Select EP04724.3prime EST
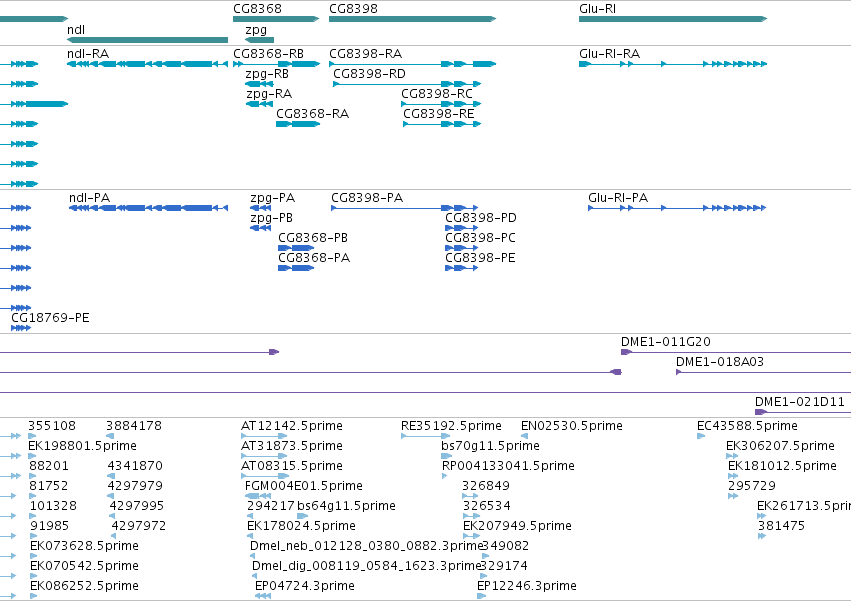 point(263,596)
